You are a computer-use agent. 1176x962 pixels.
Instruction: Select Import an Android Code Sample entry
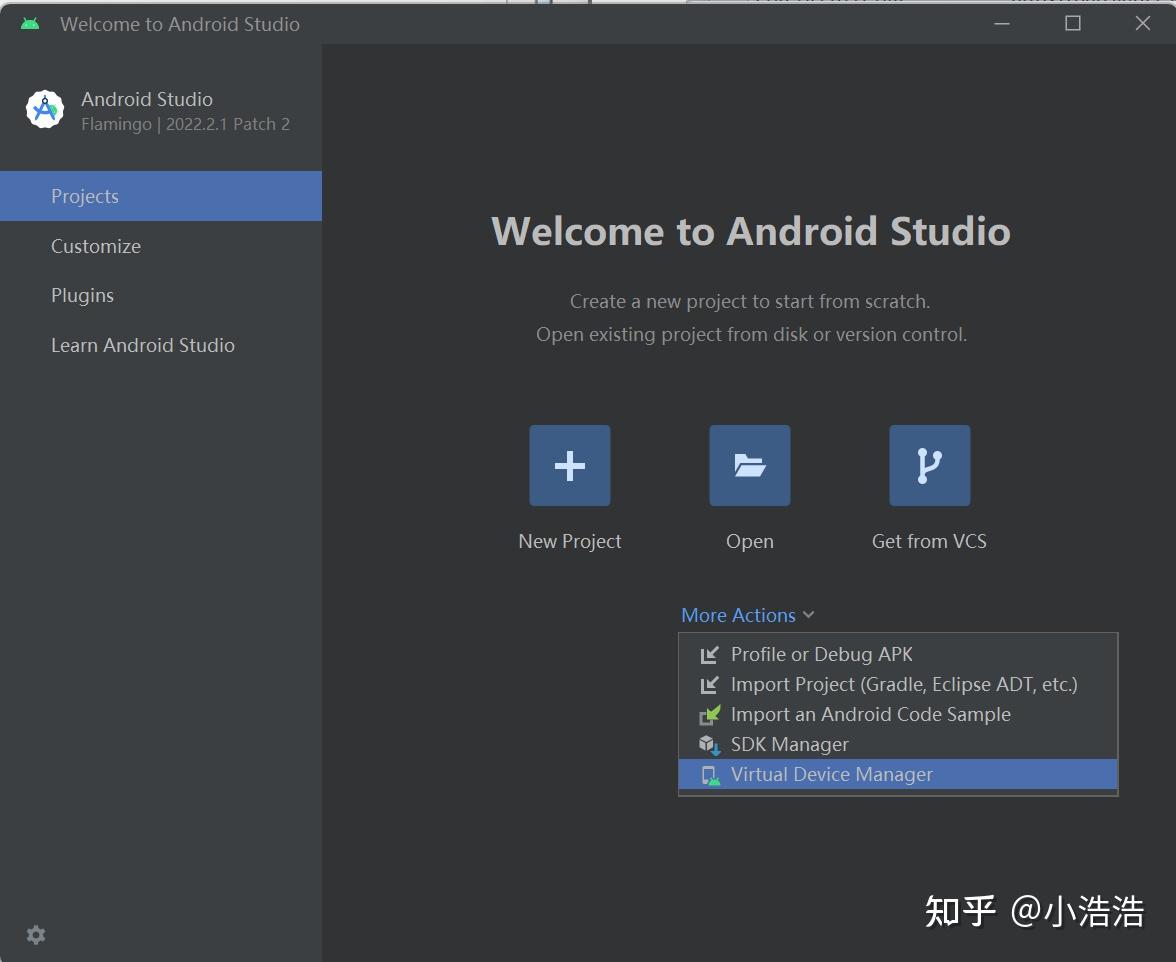coord(870,714)
